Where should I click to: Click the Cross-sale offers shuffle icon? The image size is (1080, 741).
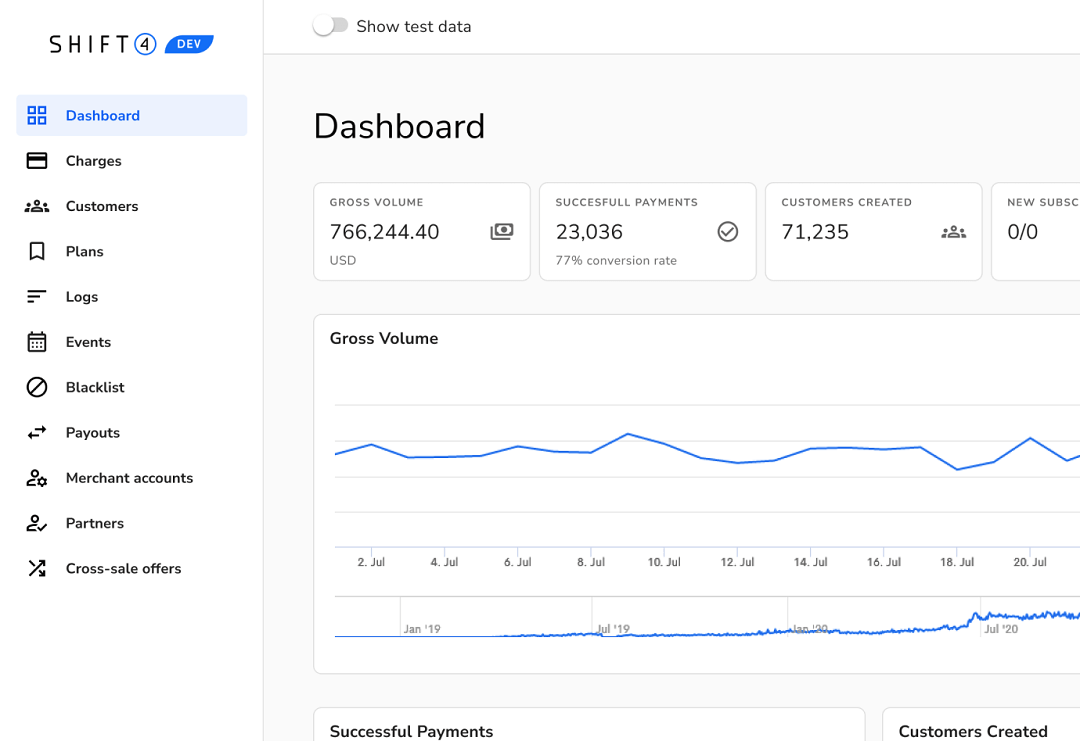tap(37, 568)
